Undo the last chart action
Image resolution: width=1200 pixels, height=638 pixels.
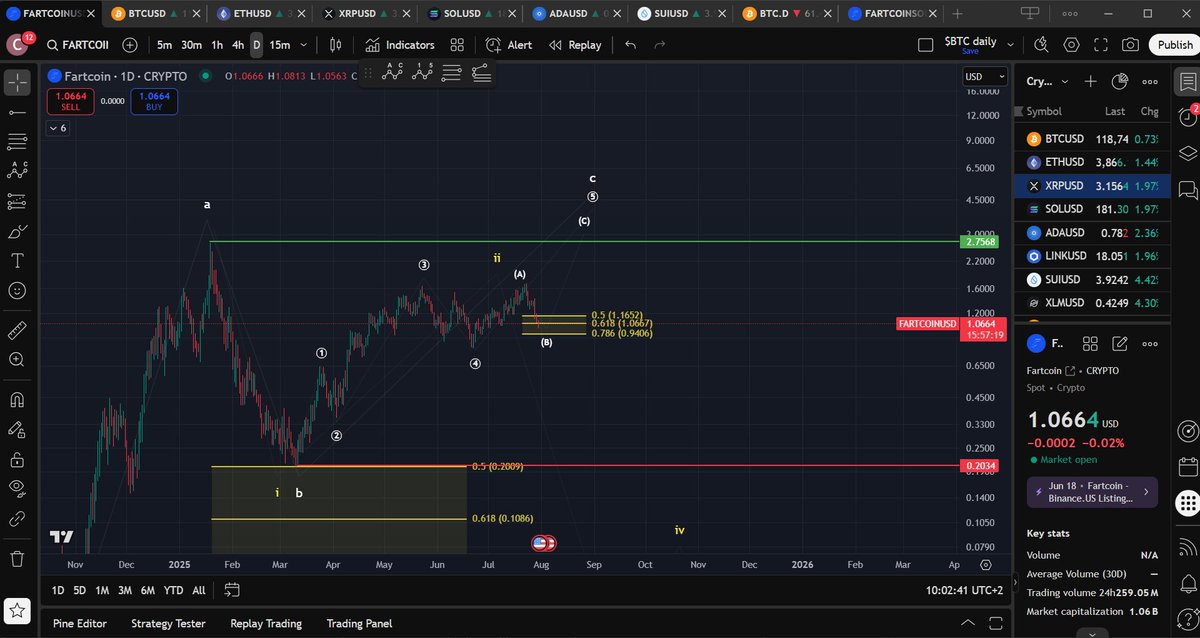(630, 45)
